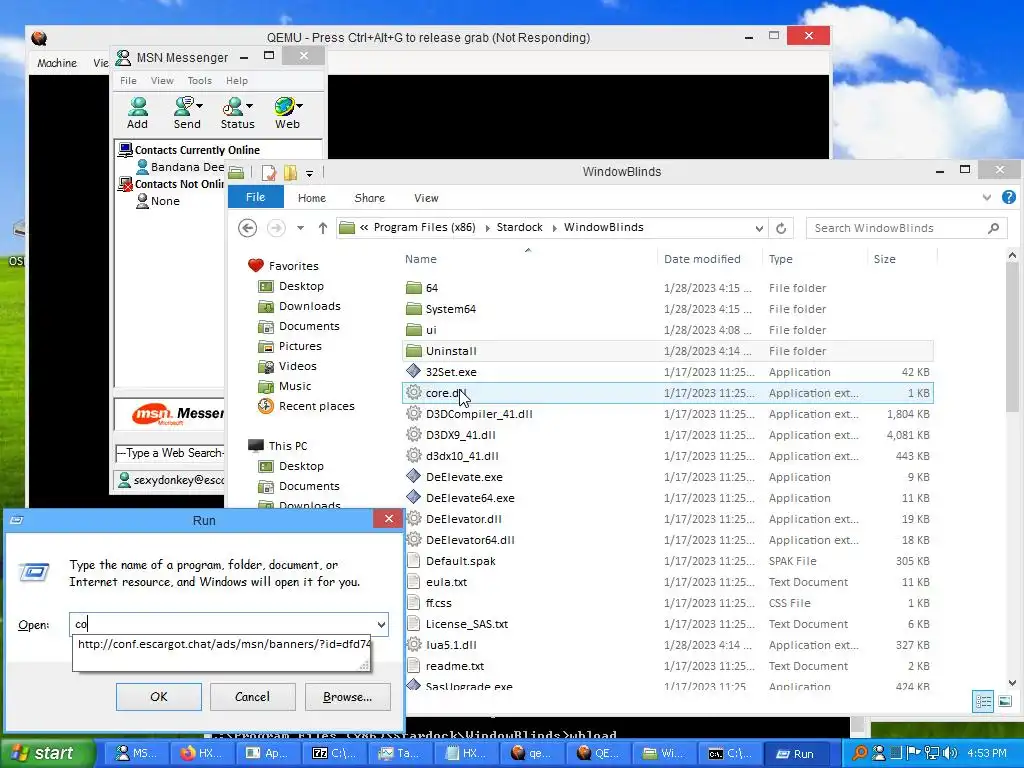Select This PC in the navigation pane
1024x768 pixels.
pyautogui.click(x=287, y=446)
